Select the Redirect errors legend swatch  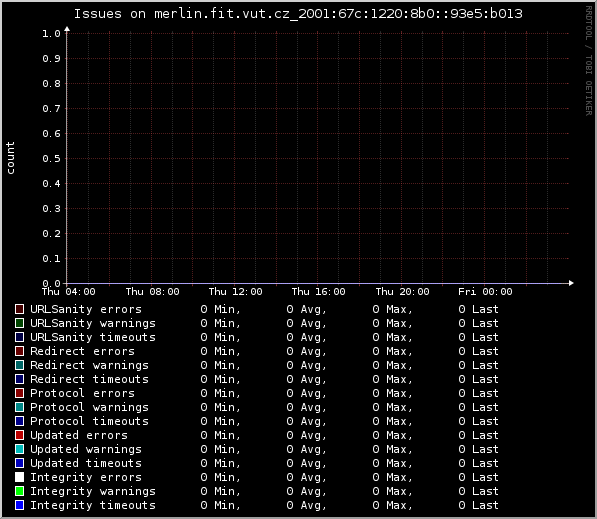point(19,351)
